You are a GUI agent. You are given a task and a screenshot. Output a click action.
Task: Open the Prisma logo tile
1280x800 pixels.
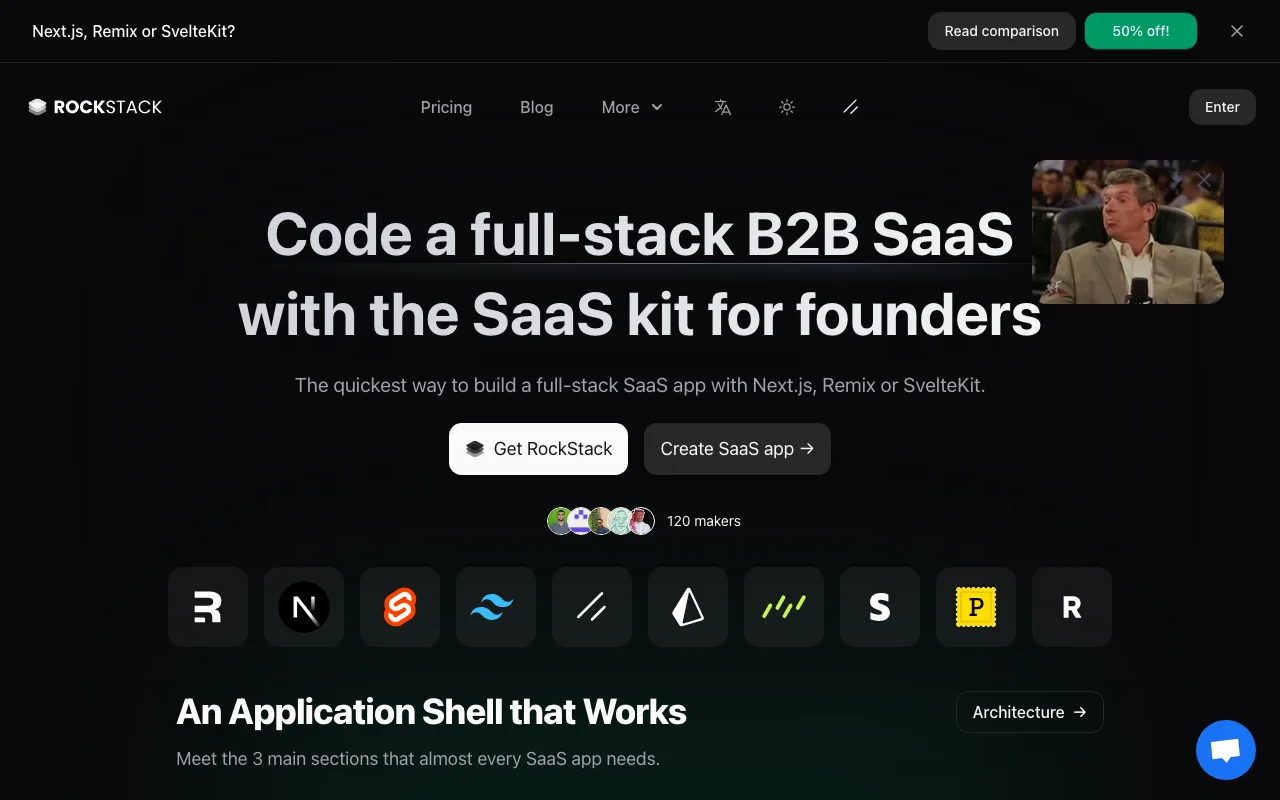click(688, 607)
